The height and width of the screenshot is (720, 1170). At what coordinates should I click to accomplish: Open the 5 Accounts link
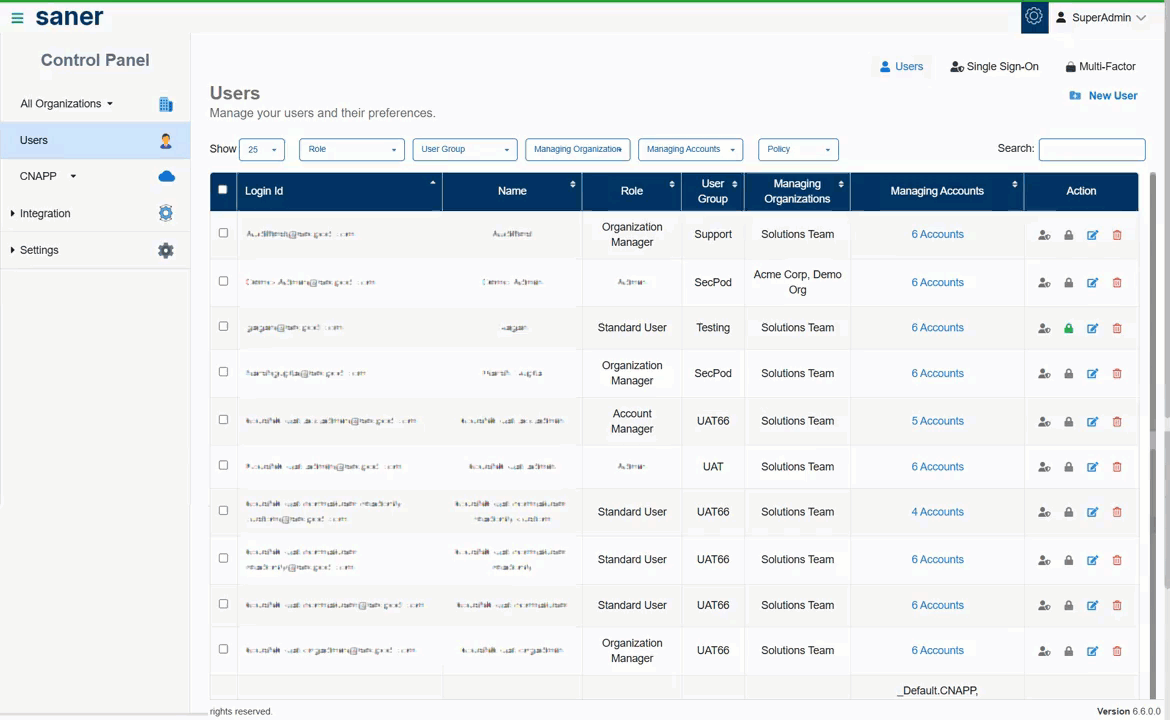point(937,421)
